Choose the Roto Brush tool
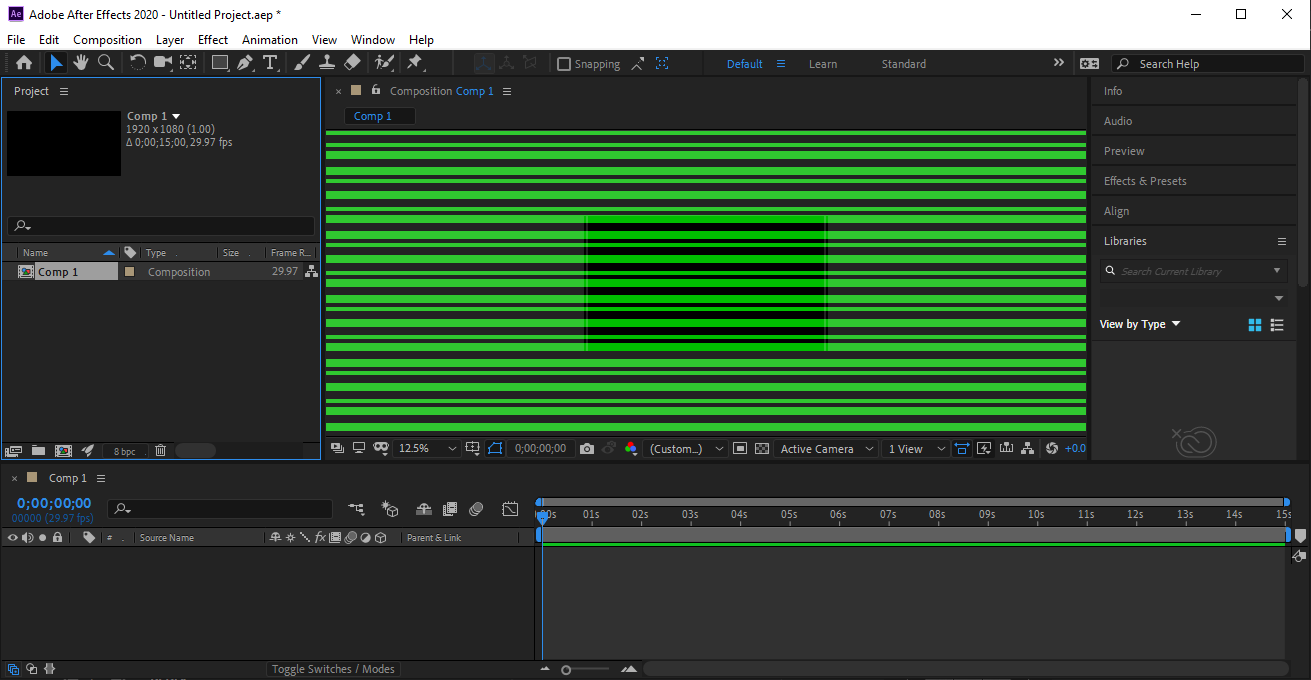Screen dimensions: 1311x680 pos(383,62)
